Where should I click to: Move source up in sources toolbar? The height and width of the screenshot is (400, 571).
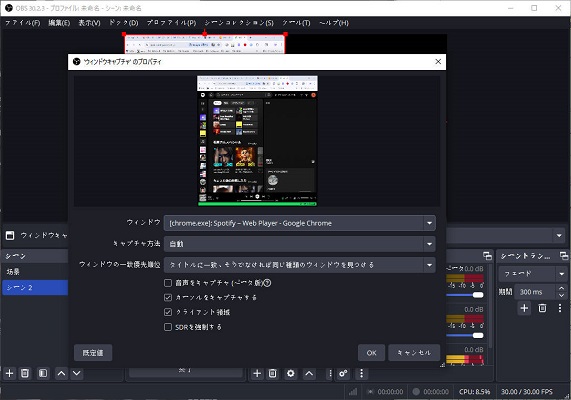pos(309,373)
